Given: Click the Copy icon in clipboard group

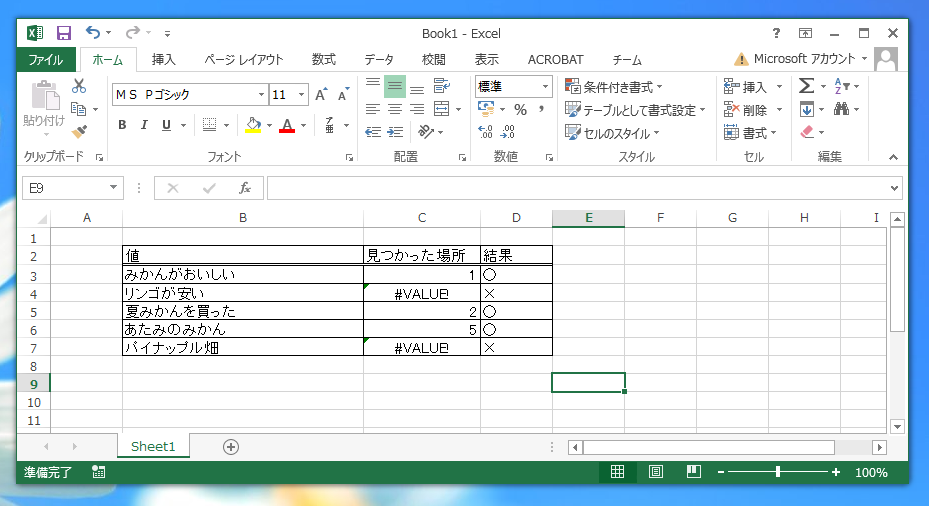Looking at the screenshot, I should click(x=78, y=109).
